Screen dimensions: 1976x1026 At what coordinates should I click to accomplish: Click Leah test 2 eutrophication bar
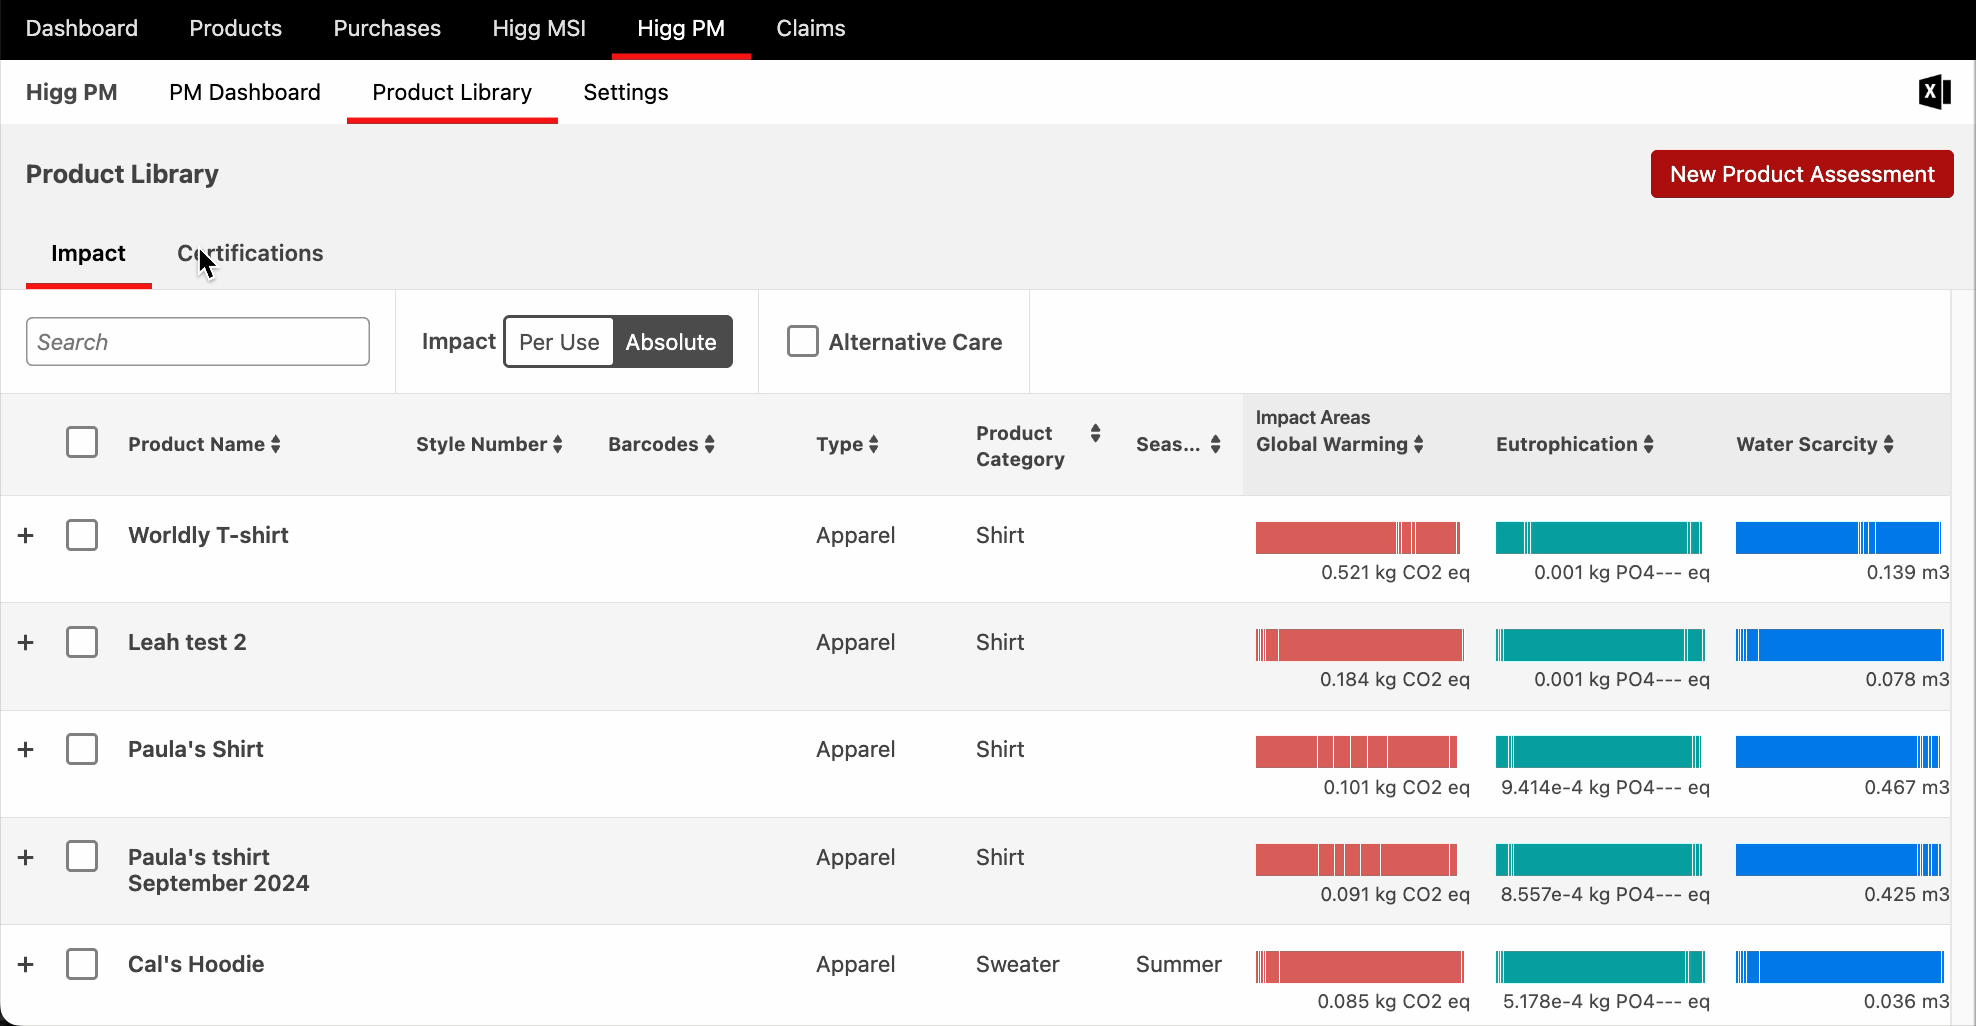(x=1600, y=645)
